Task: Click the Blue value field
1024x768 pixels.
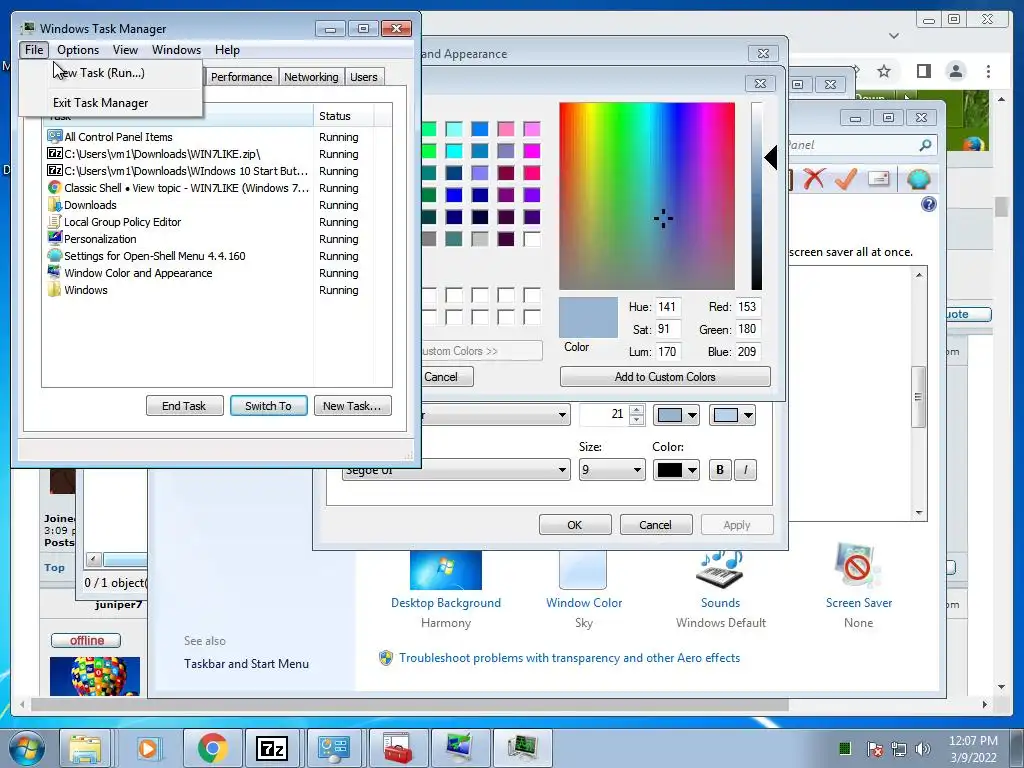Action: 747,351
